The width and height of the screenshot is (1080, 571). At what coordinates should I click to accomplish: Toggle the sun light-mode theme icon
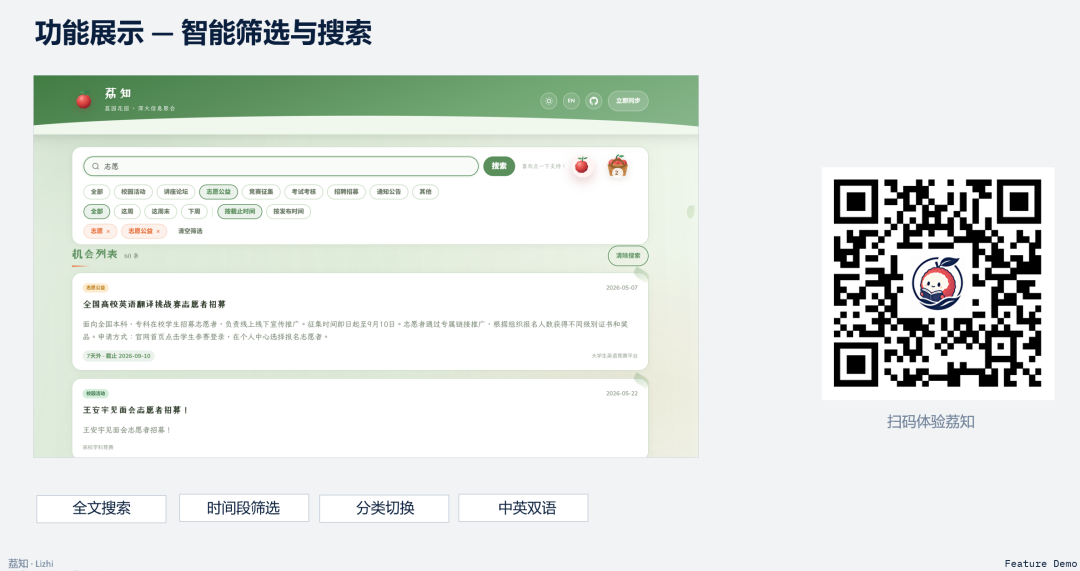[x=549, y=101]
